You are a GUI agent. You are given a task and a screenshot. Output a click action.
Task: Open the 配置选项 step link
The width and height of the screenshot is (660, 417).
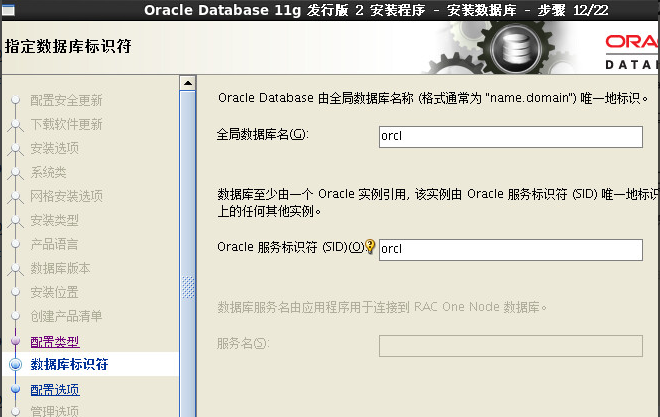(x=55, y=389)
